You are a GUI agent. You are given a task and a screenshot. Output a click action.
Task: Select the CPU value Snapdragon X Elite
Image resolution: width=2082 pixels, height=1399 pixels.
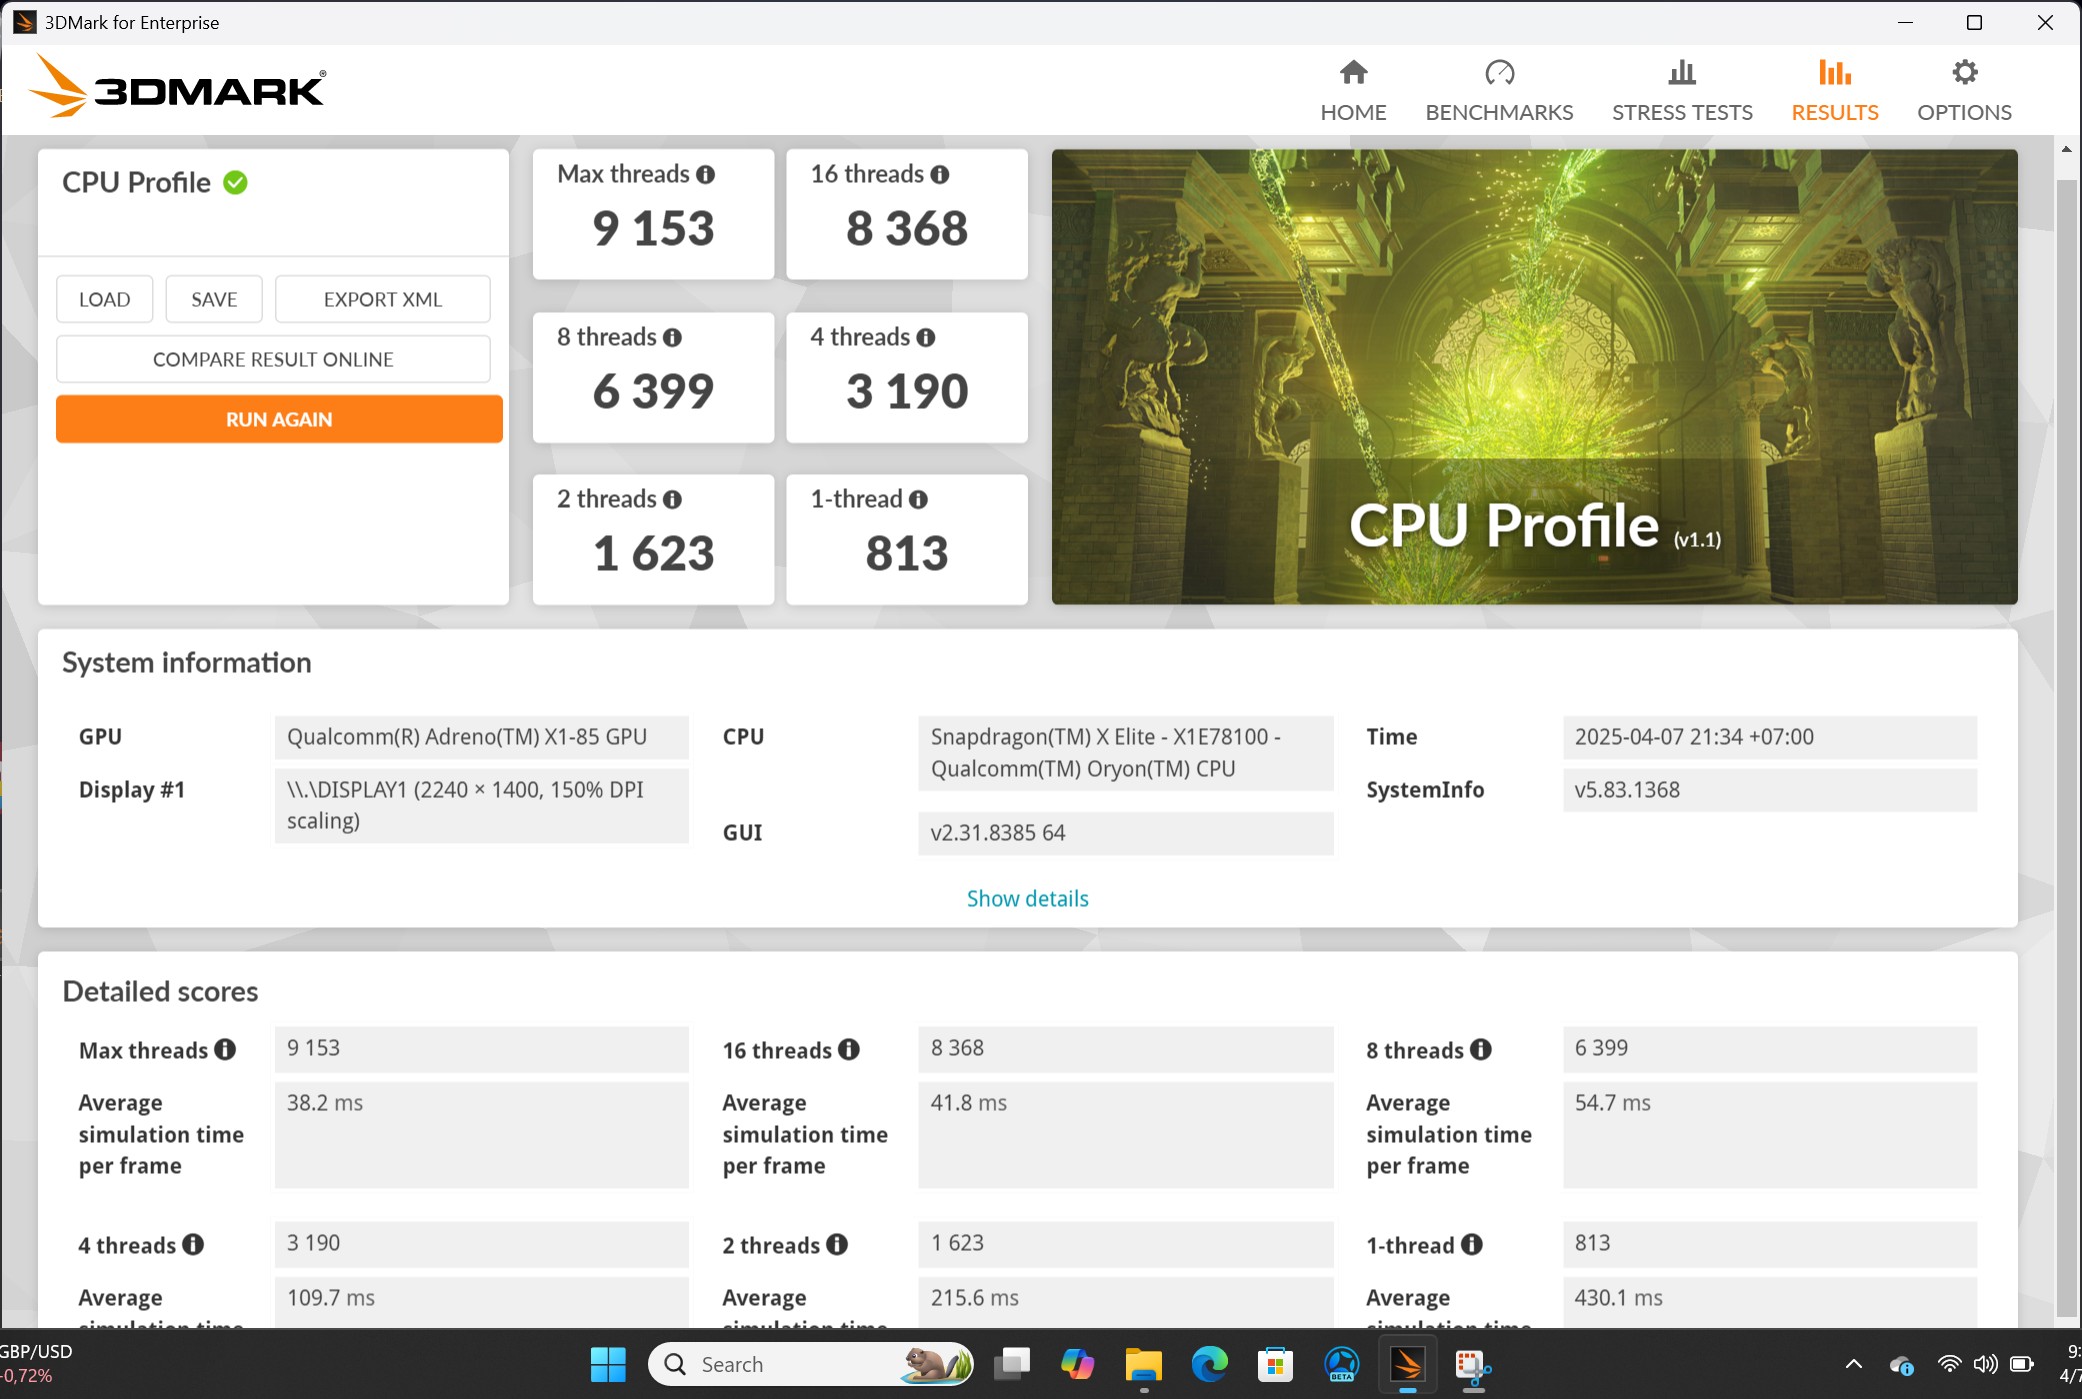(x=1125, y=753)
